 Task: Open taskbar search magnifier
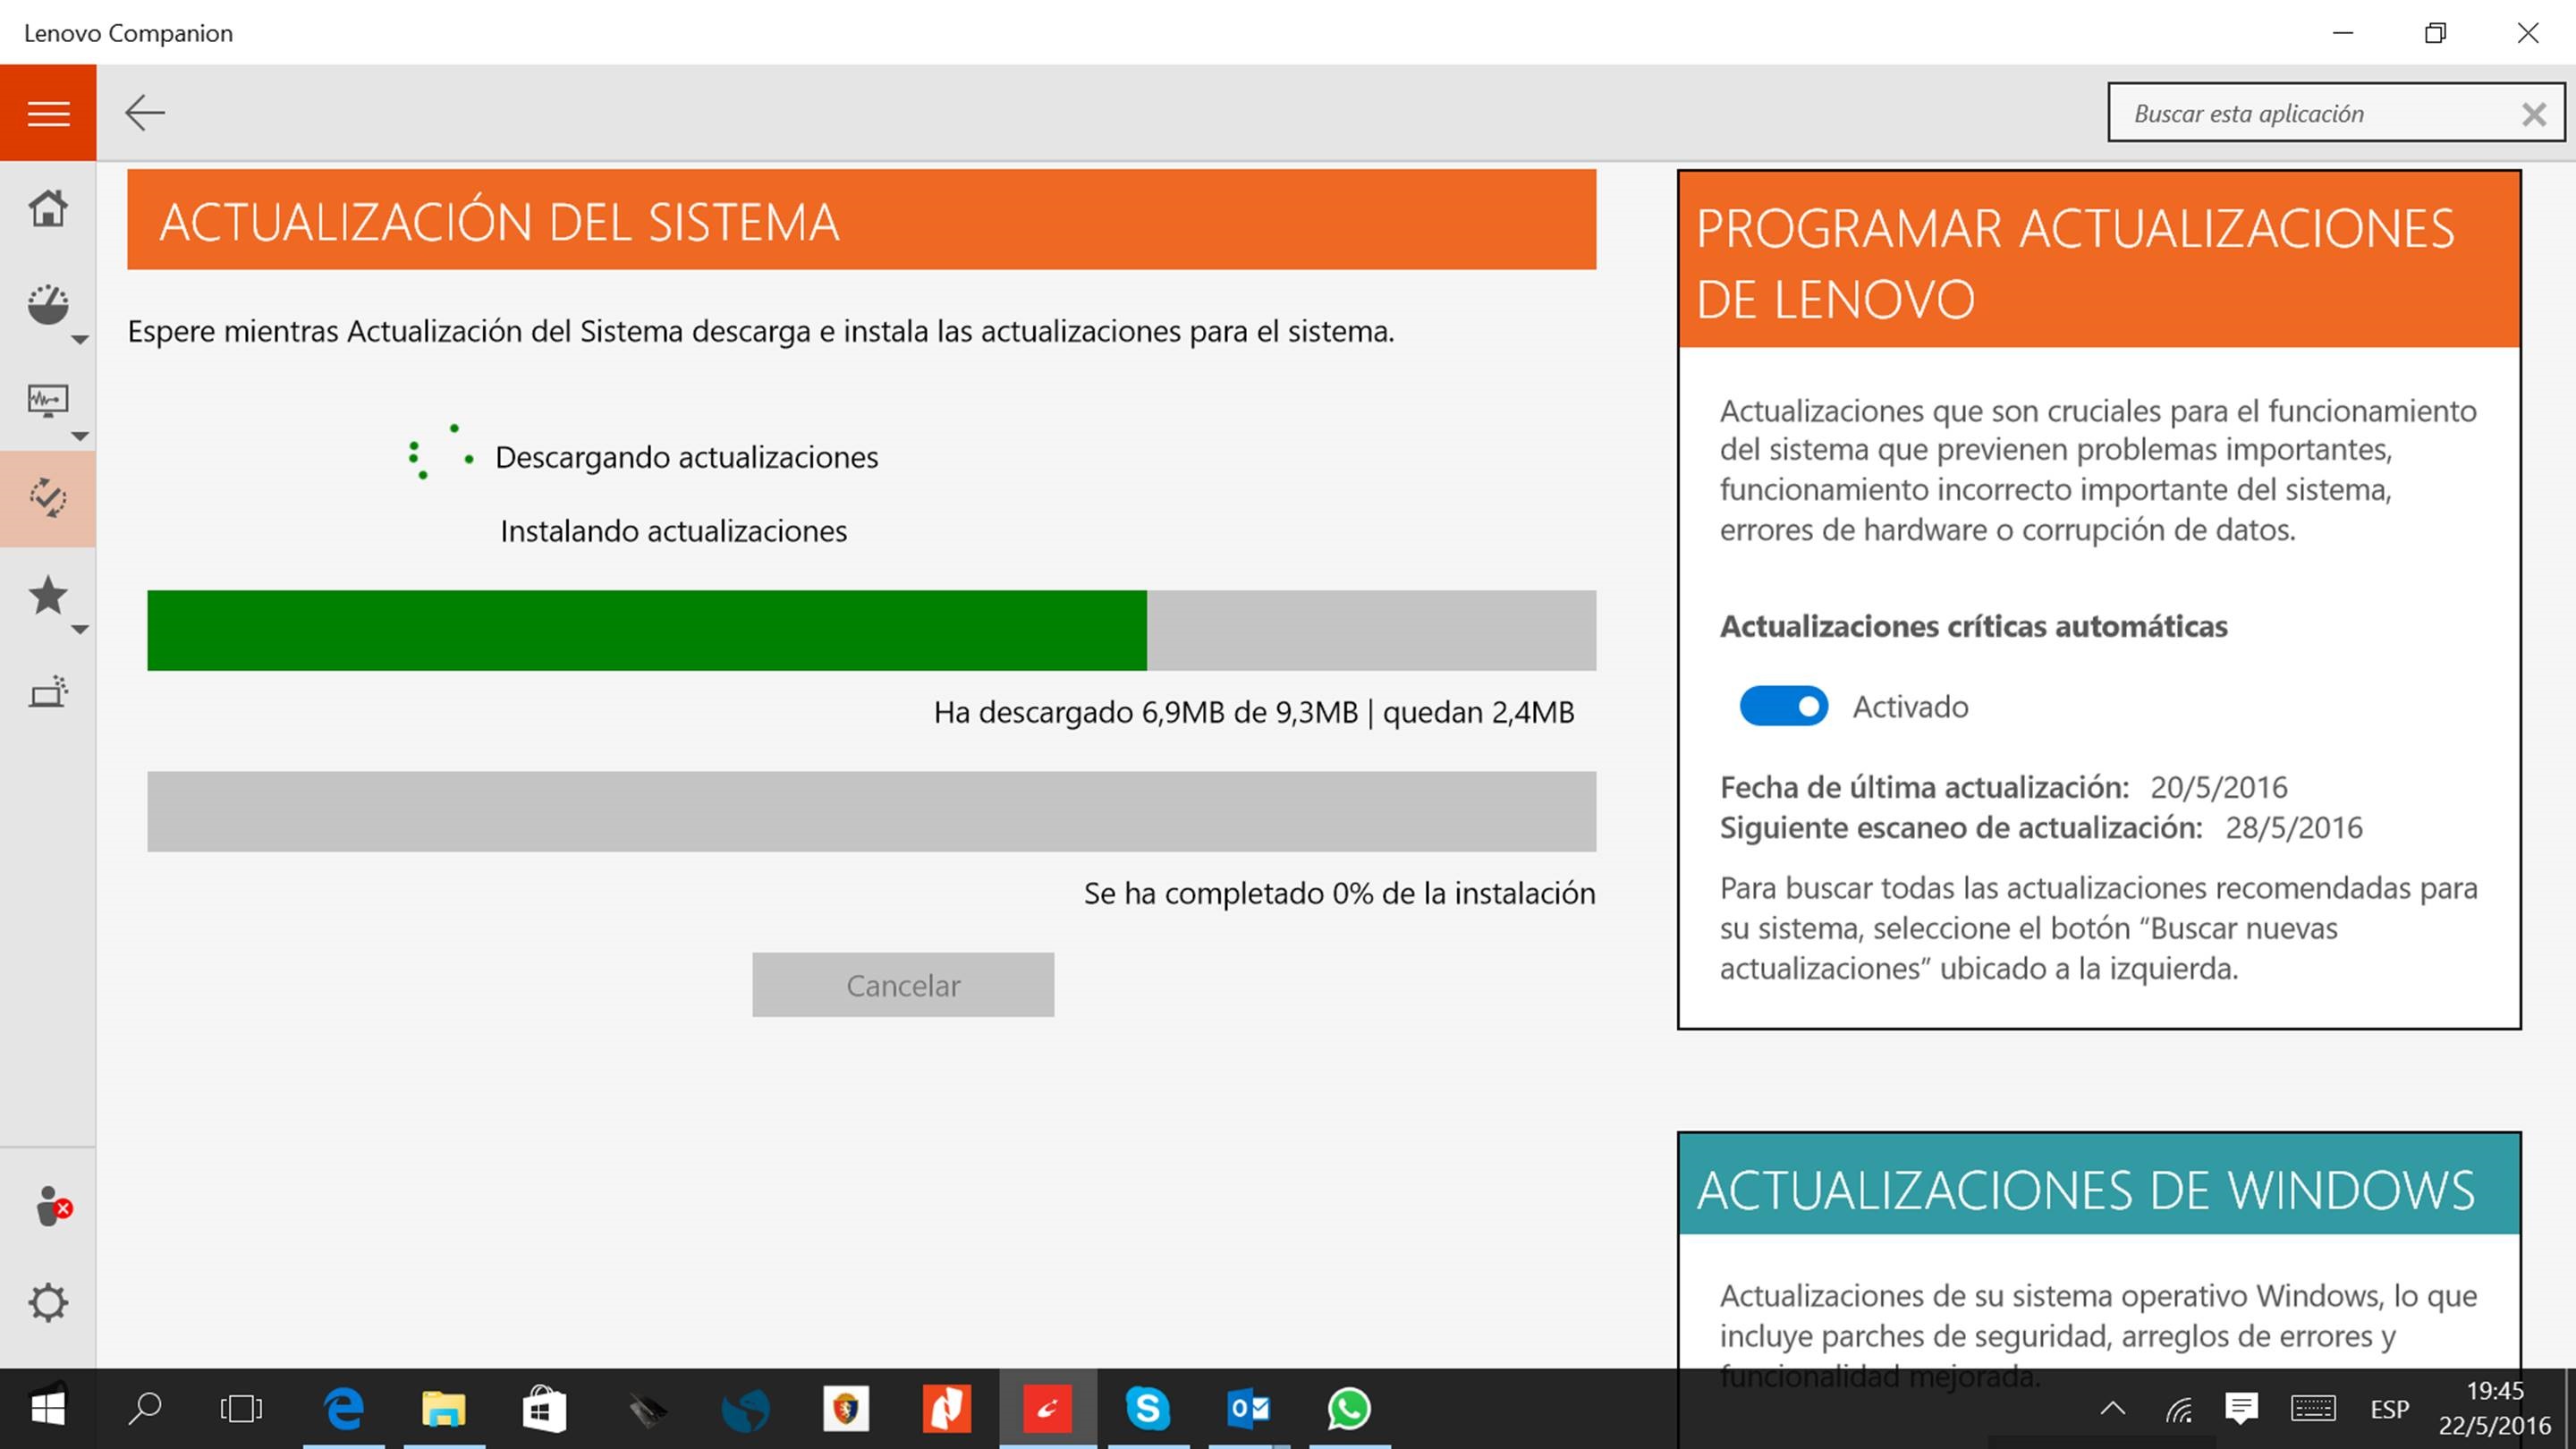point(145,1409)
